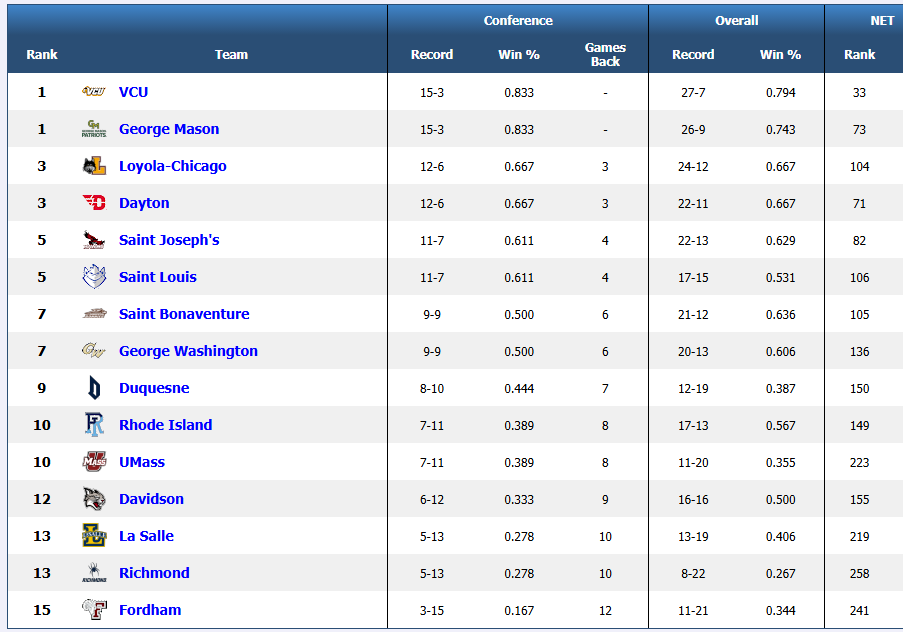Click the Fordham ram logo
The height and width of the screenshot is (632, 903).
[x=94, y=610]
